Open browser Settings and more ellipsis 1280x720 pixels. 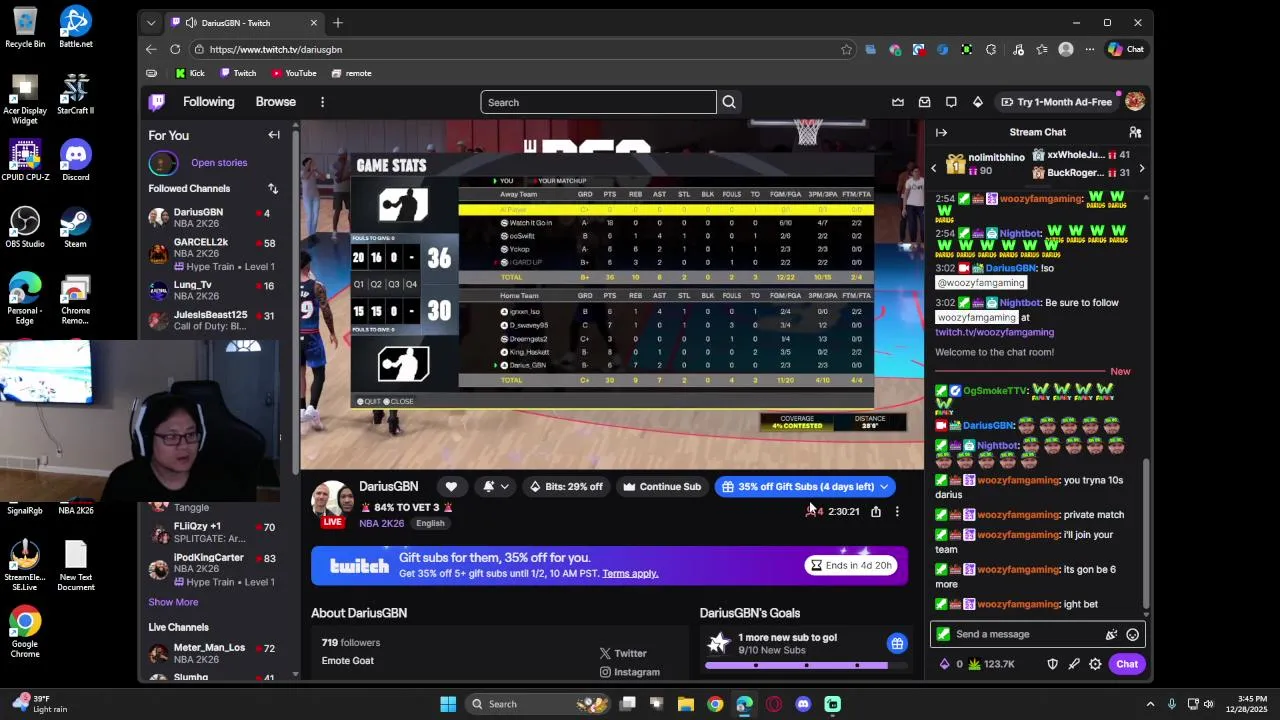1089,49
